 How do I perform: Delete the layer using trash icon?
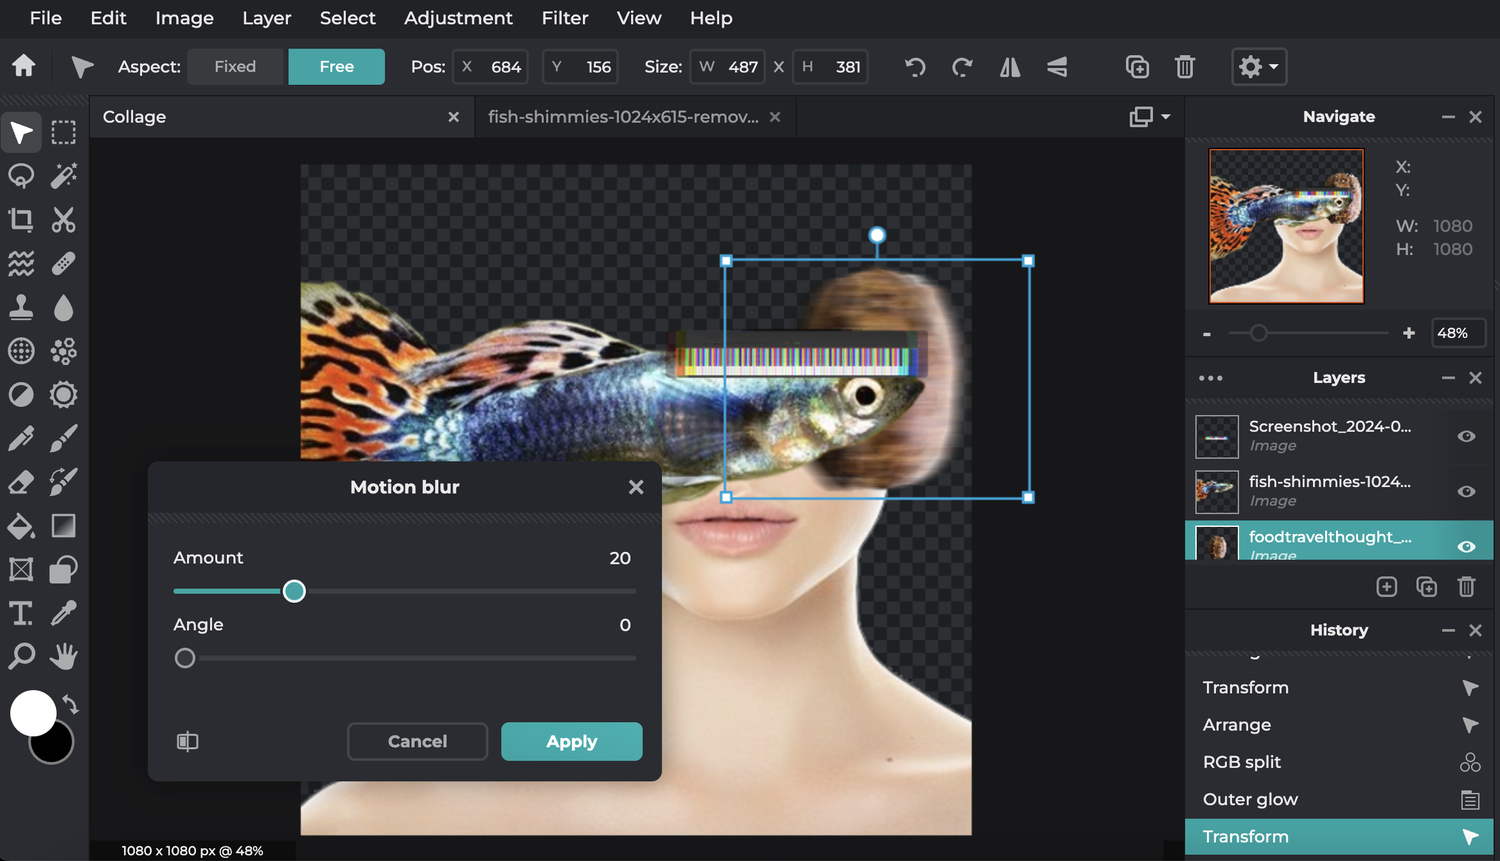[1185, 66]
